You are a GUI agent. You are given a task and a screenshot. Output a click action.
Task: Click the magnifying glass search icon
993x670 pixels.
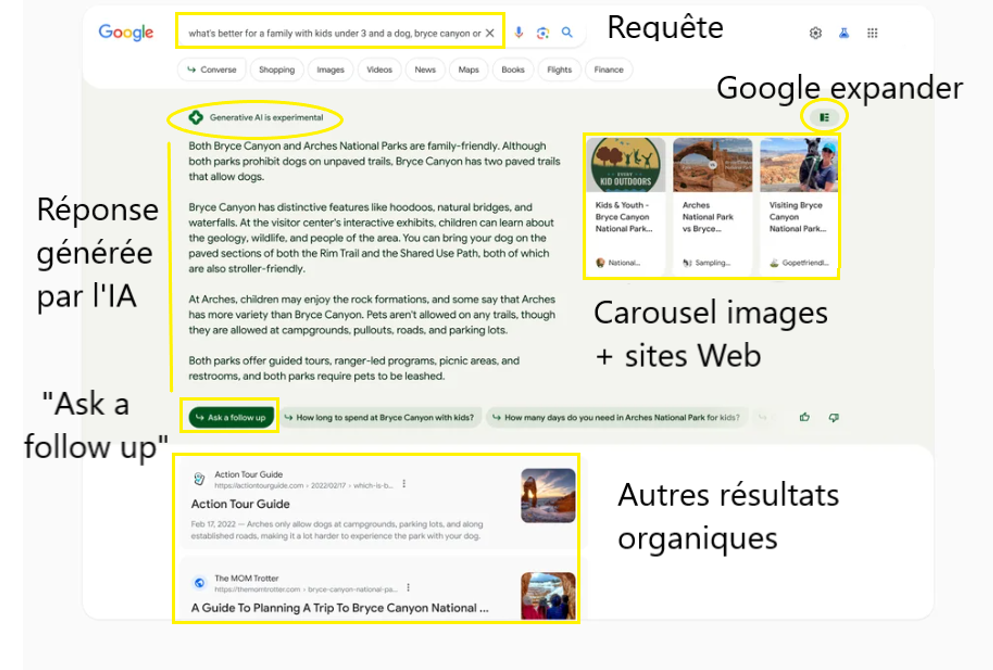coord(567,32)
